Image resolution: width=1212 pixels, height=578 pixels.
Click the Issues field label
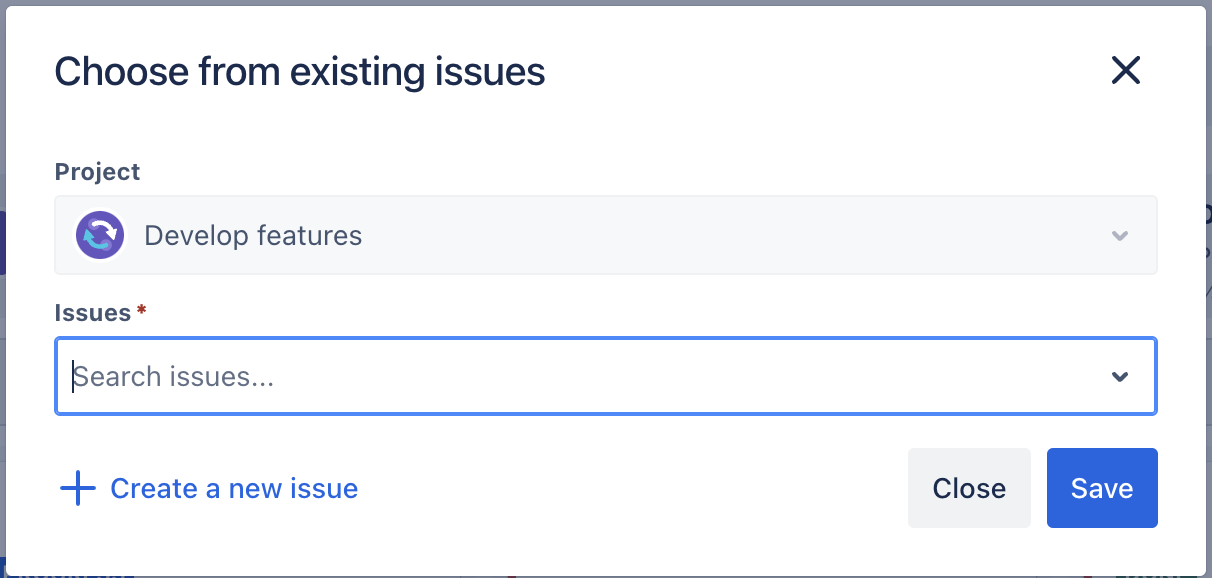[93, 313]
